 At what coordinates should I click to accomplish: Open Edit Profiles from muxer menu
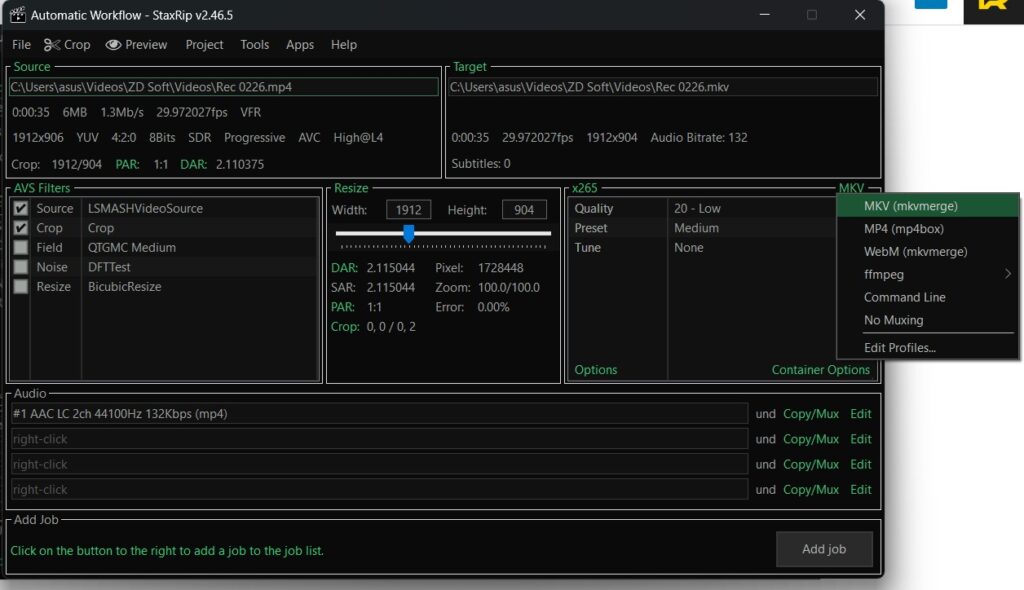pos(899,348)
